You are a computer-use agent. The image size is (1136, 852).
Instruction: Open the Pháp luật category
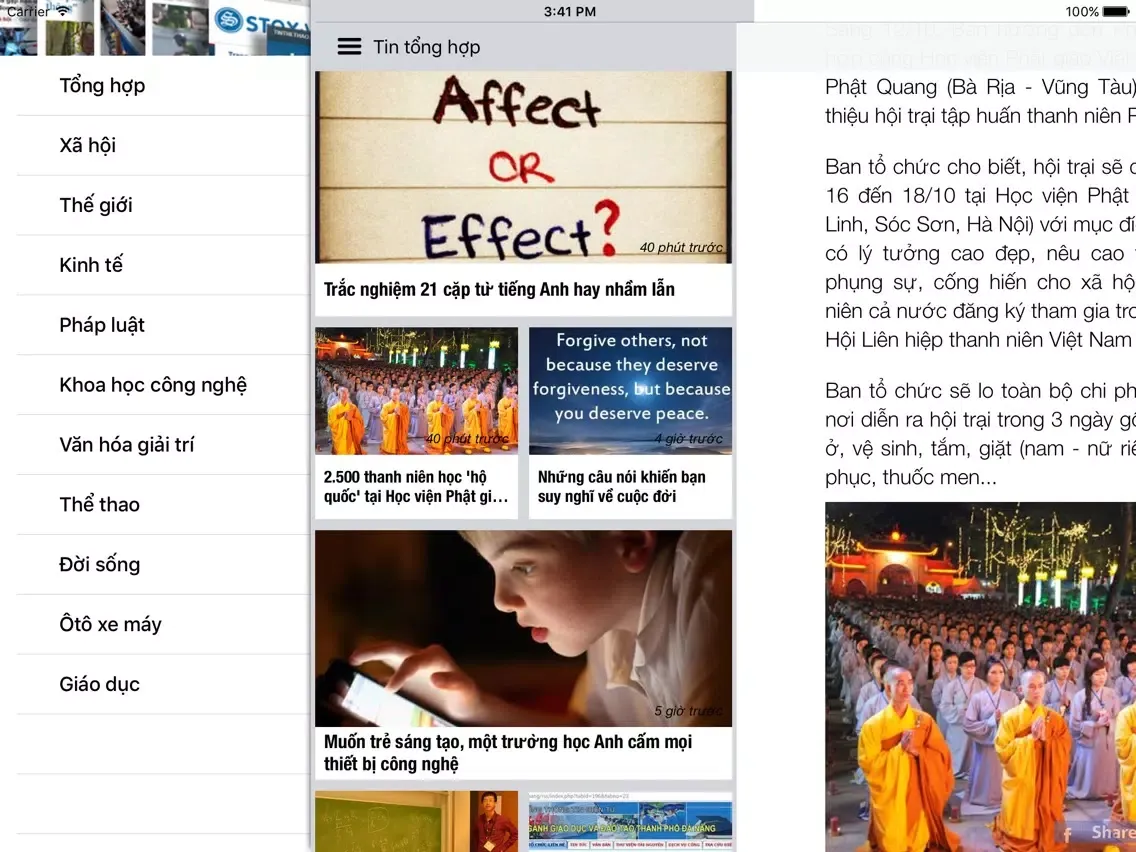tap(162, 325)
